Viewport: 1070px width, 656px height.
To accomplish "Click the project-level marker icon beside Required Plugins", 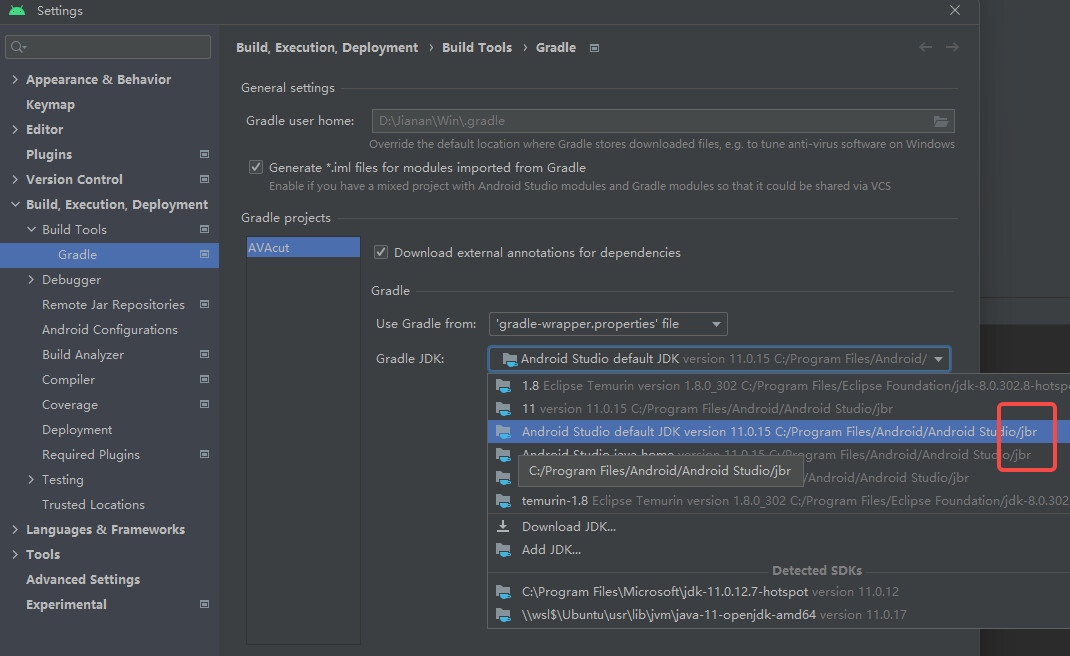I will (x=204, y=454).
